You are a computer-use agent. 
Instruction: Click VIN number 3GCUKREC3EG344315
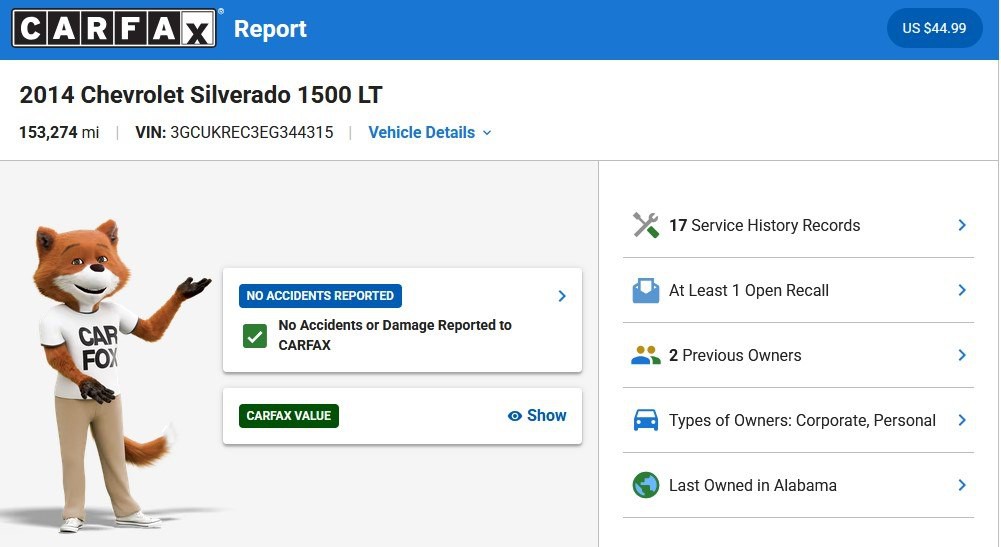(252, 132)
